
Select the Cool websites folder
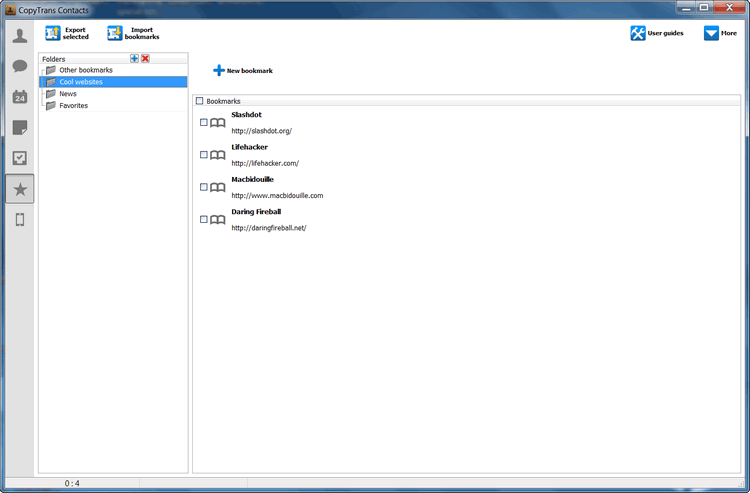coord(113,82)
